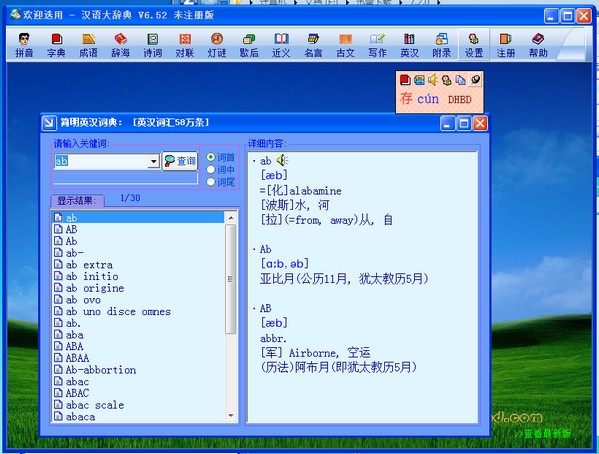Open the 帮助 help section

pos(538,45)
